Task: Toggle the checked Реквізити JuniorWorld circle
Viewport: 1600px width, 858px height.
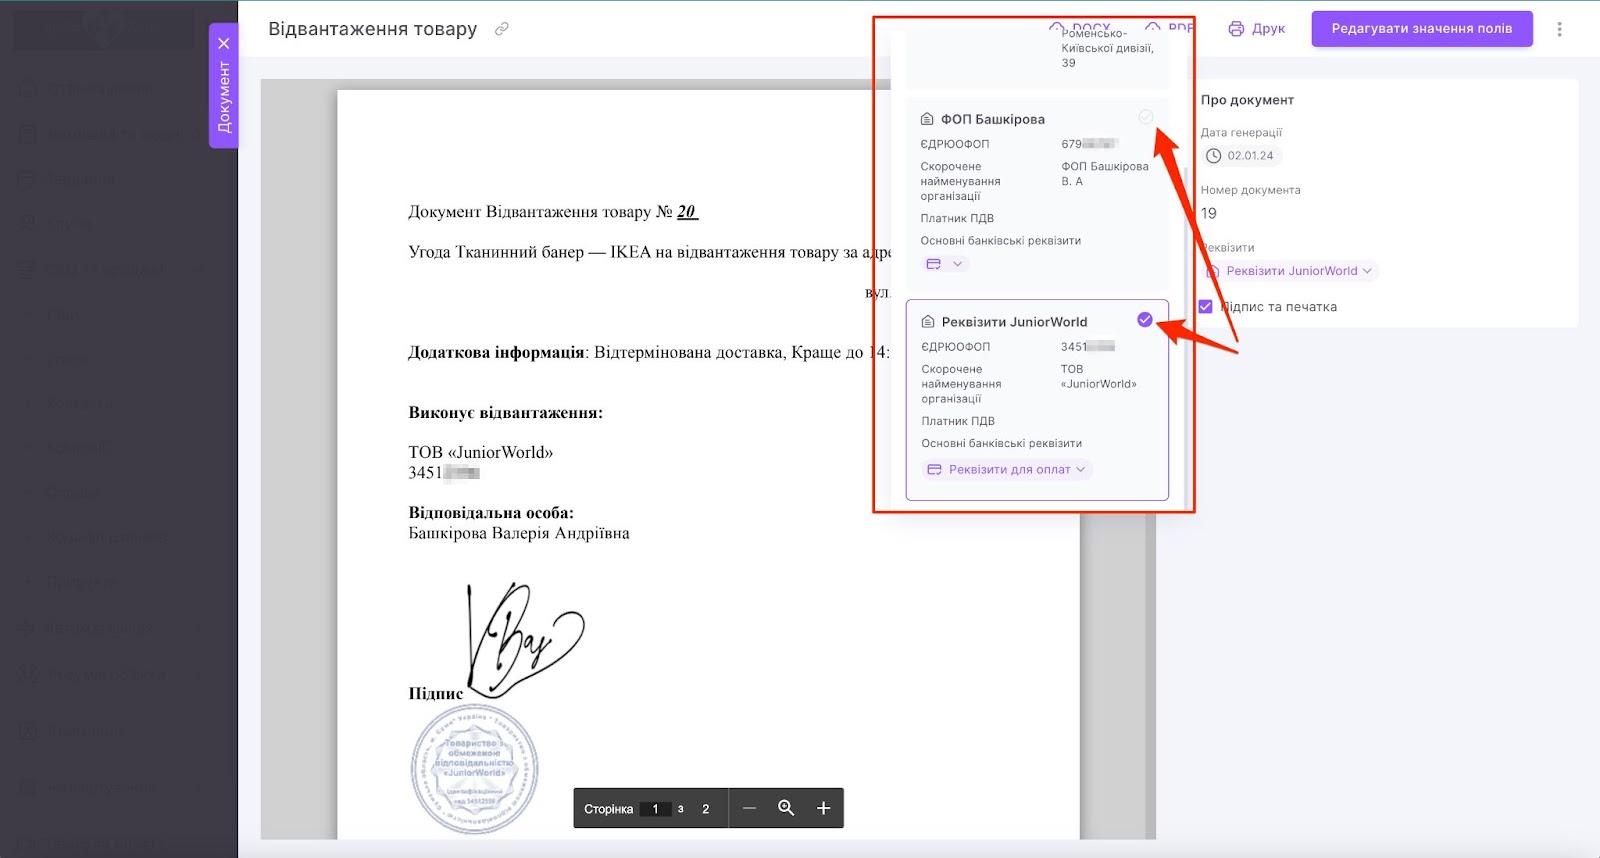Action: click(1145, 320)
